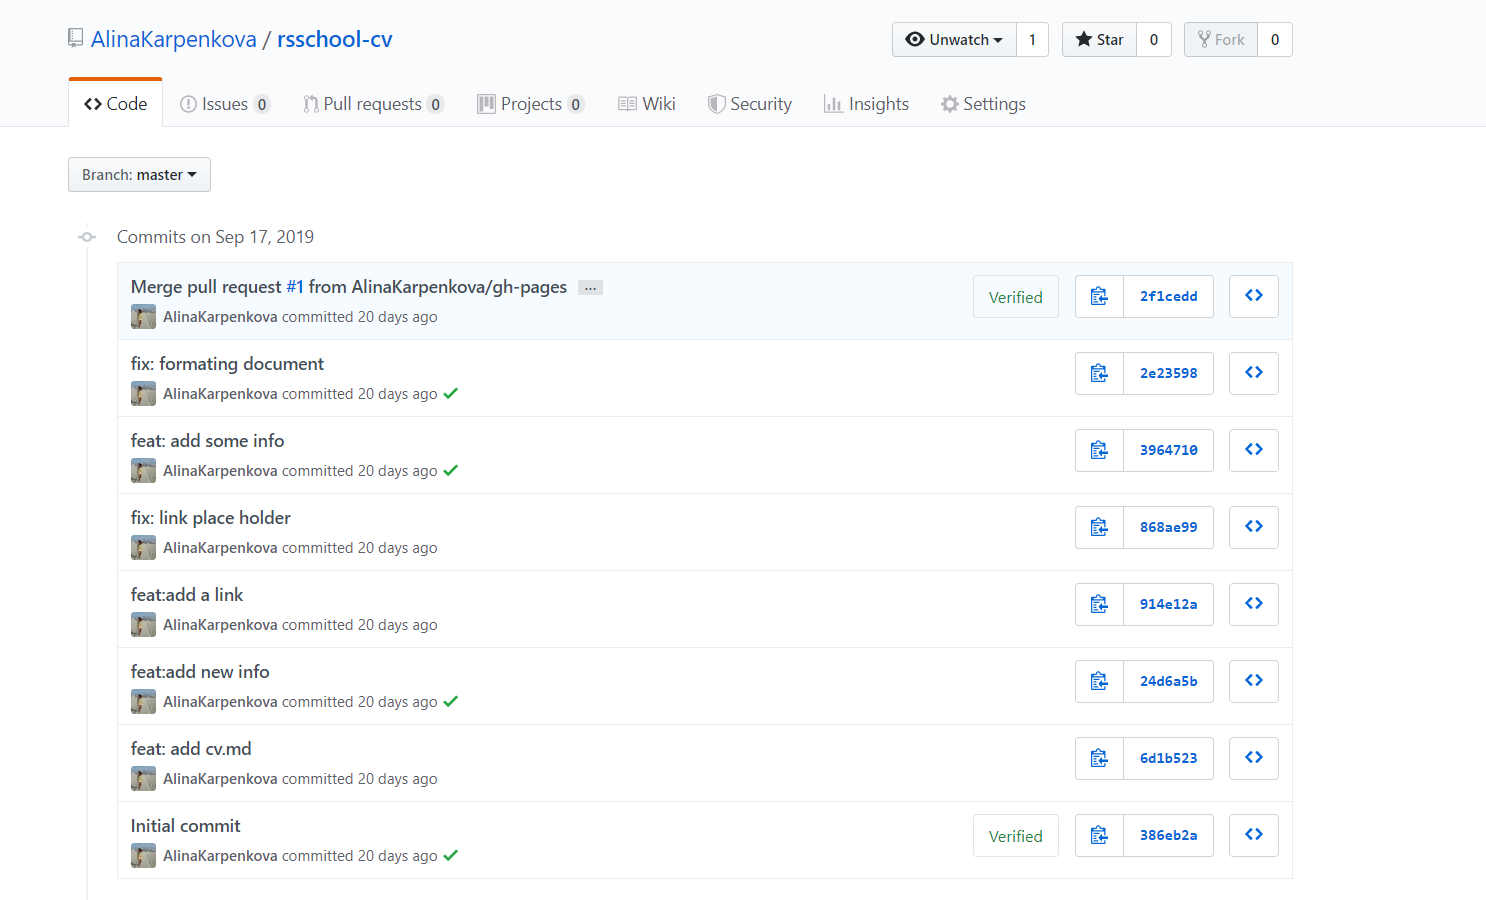Click the repository bookmark icon beside the repo name

coord(75,37)
